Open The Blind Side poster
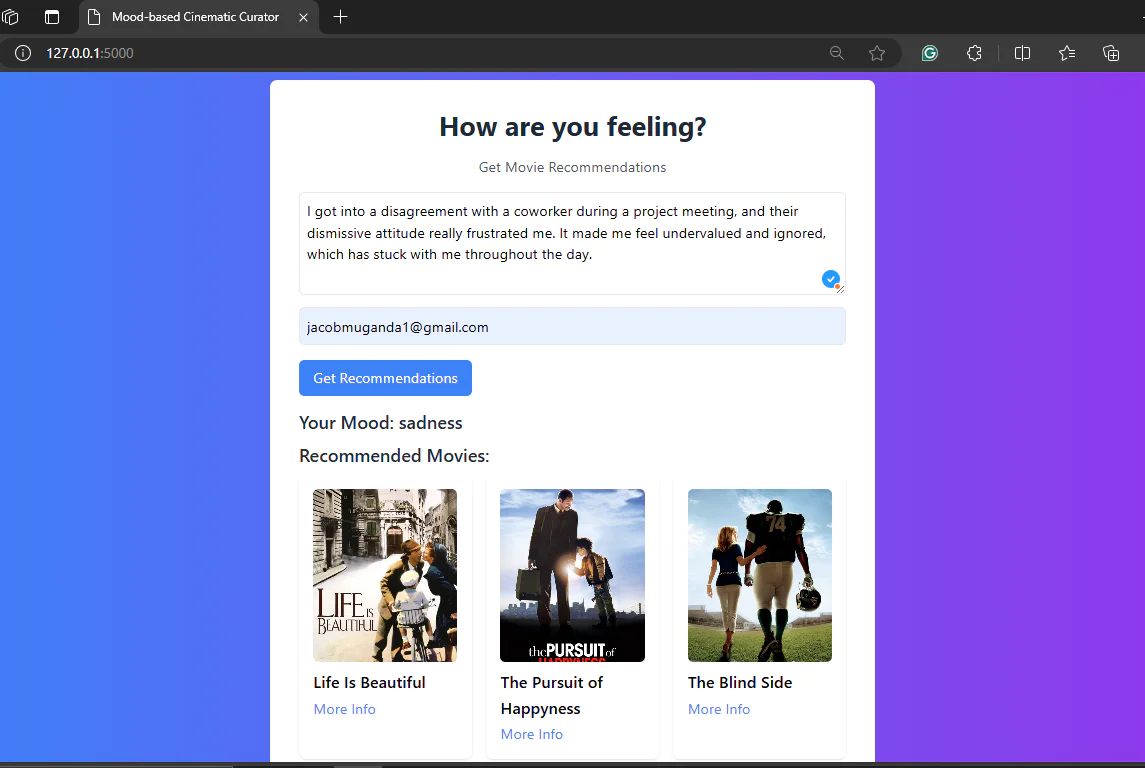The width and height of the screenshot is (1145, 768). pos(759,575)
